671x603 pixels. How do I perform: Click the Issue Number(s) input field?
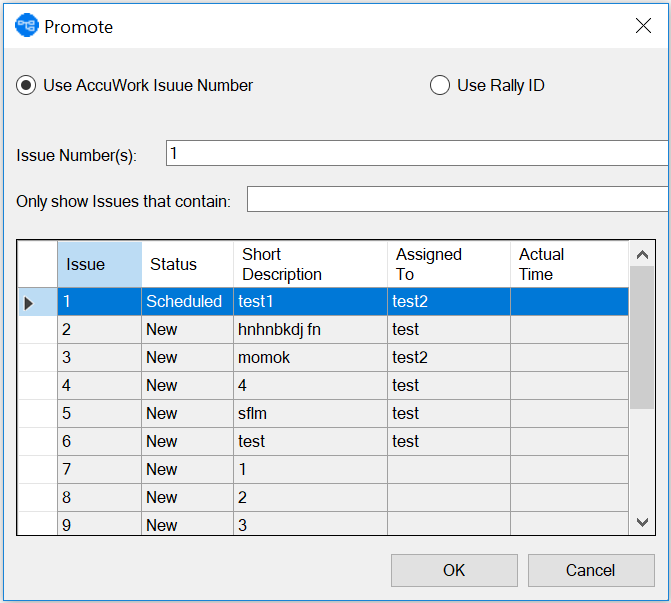pos(416,154)
